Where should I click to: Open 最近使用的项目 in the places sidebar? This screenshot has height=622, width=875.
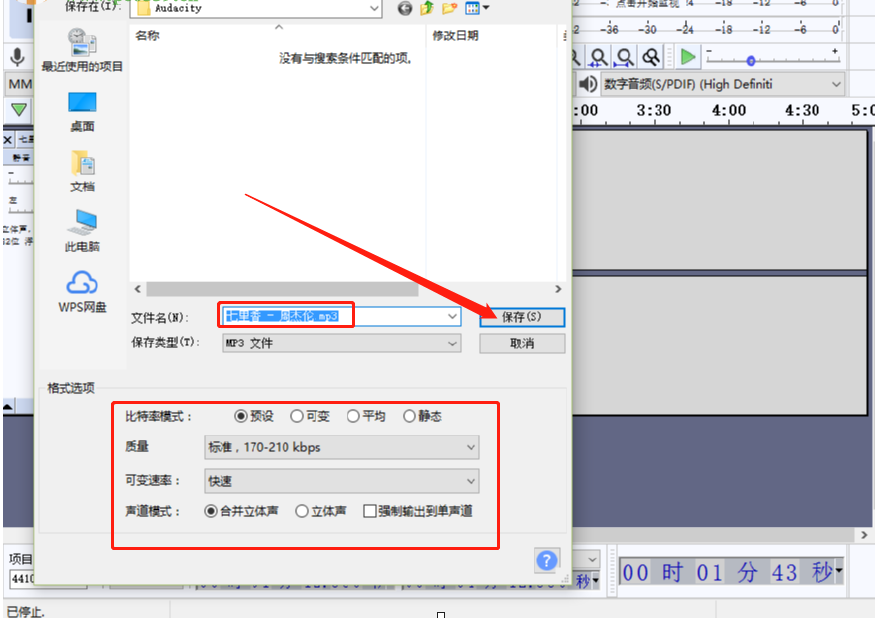pos(82,50)
